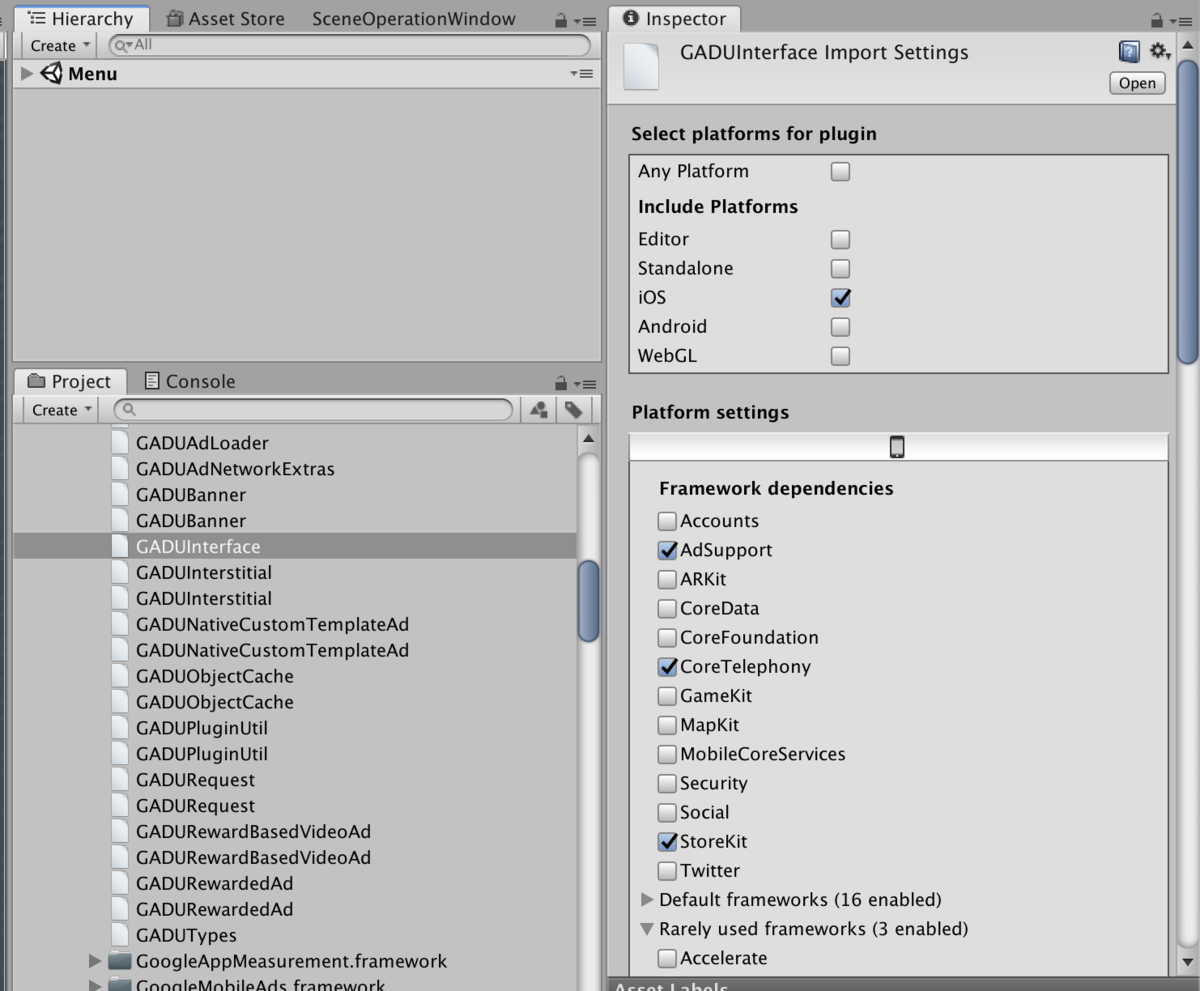Select the Inspector tab

675,19
